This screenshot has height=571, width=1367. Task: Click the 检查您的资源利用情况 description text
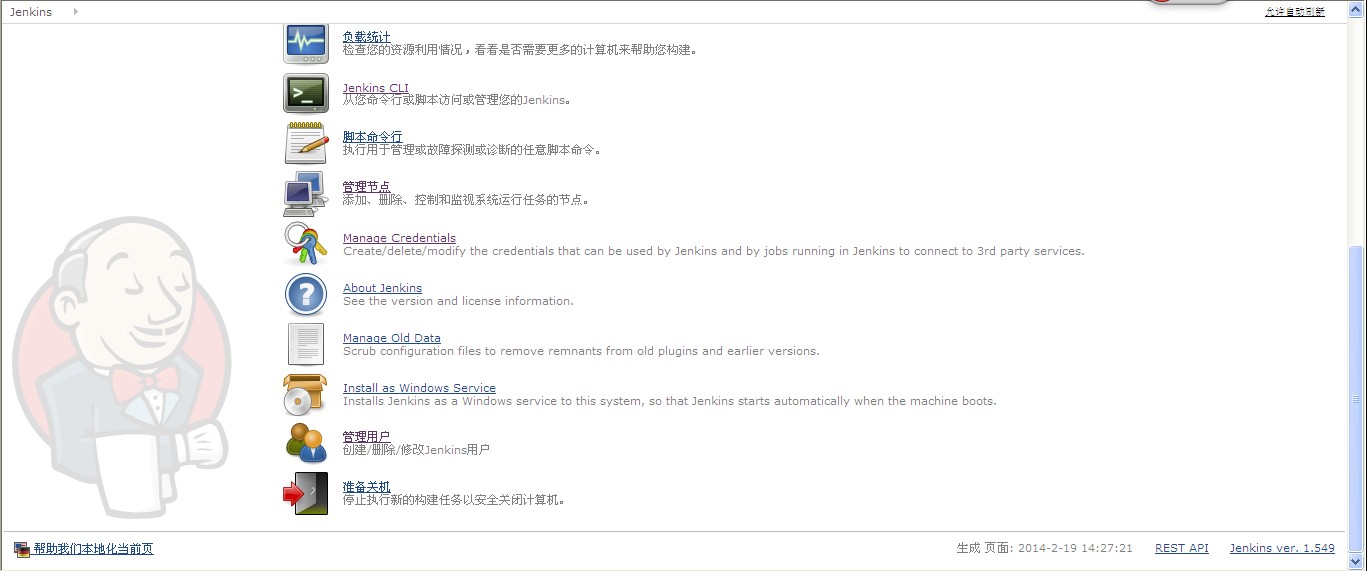[520, 50]
